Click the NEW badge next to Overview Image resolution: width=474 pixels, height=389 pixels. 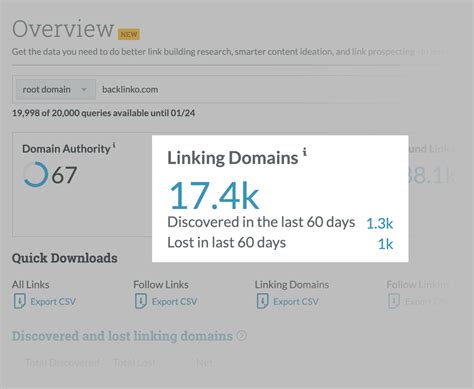coord(129,34)
